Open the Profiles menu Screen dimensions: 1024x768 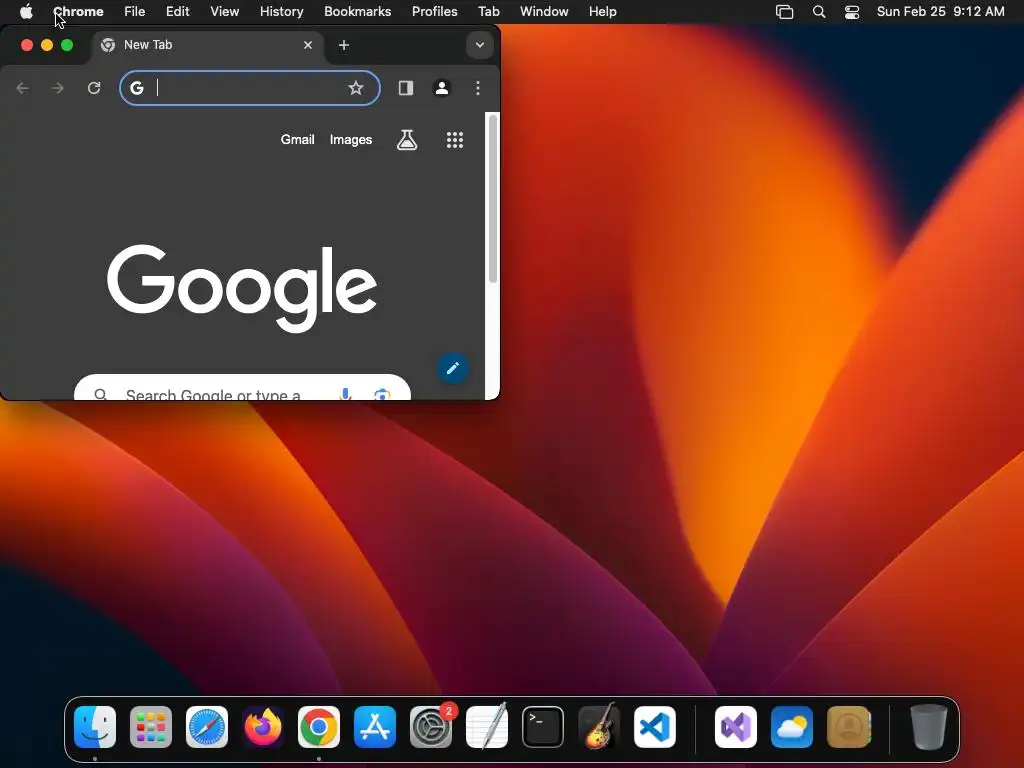coord(434,12)
